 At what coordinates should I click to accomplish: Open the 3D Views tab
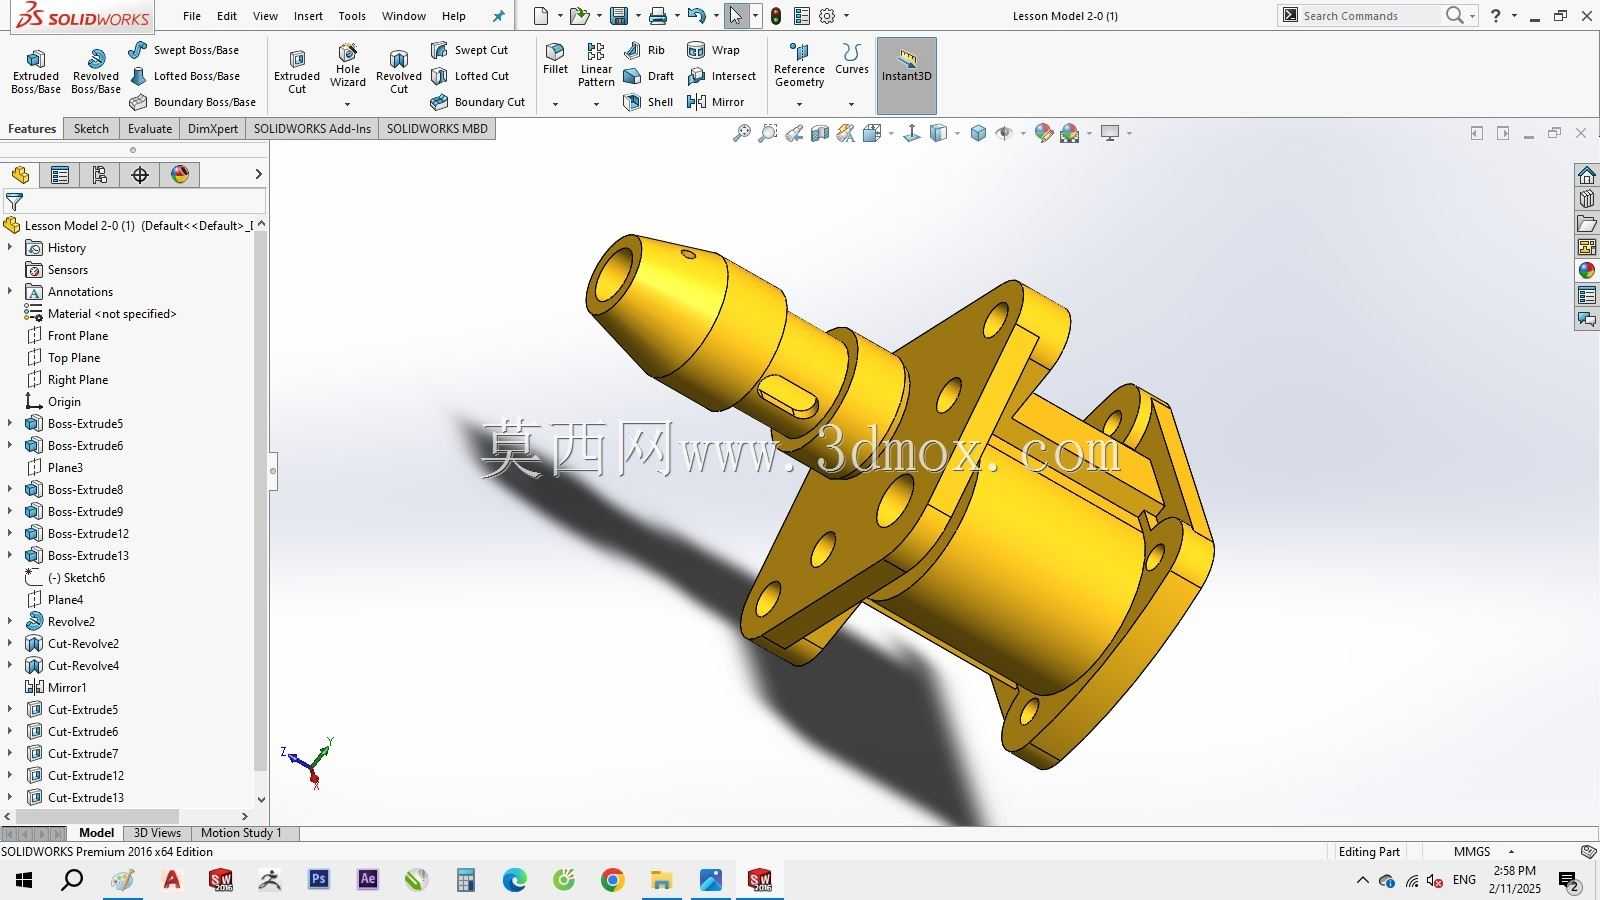[x=157, y=832]
